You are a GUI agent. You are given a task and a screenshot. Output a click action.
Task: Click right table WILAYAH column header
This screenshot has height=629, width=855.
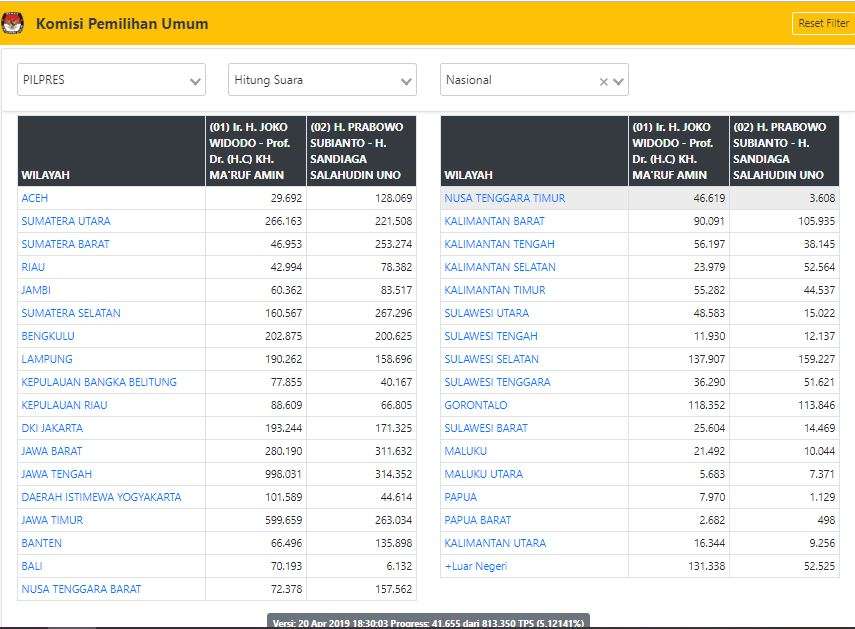pyautogui.click(x=534, y=151)
